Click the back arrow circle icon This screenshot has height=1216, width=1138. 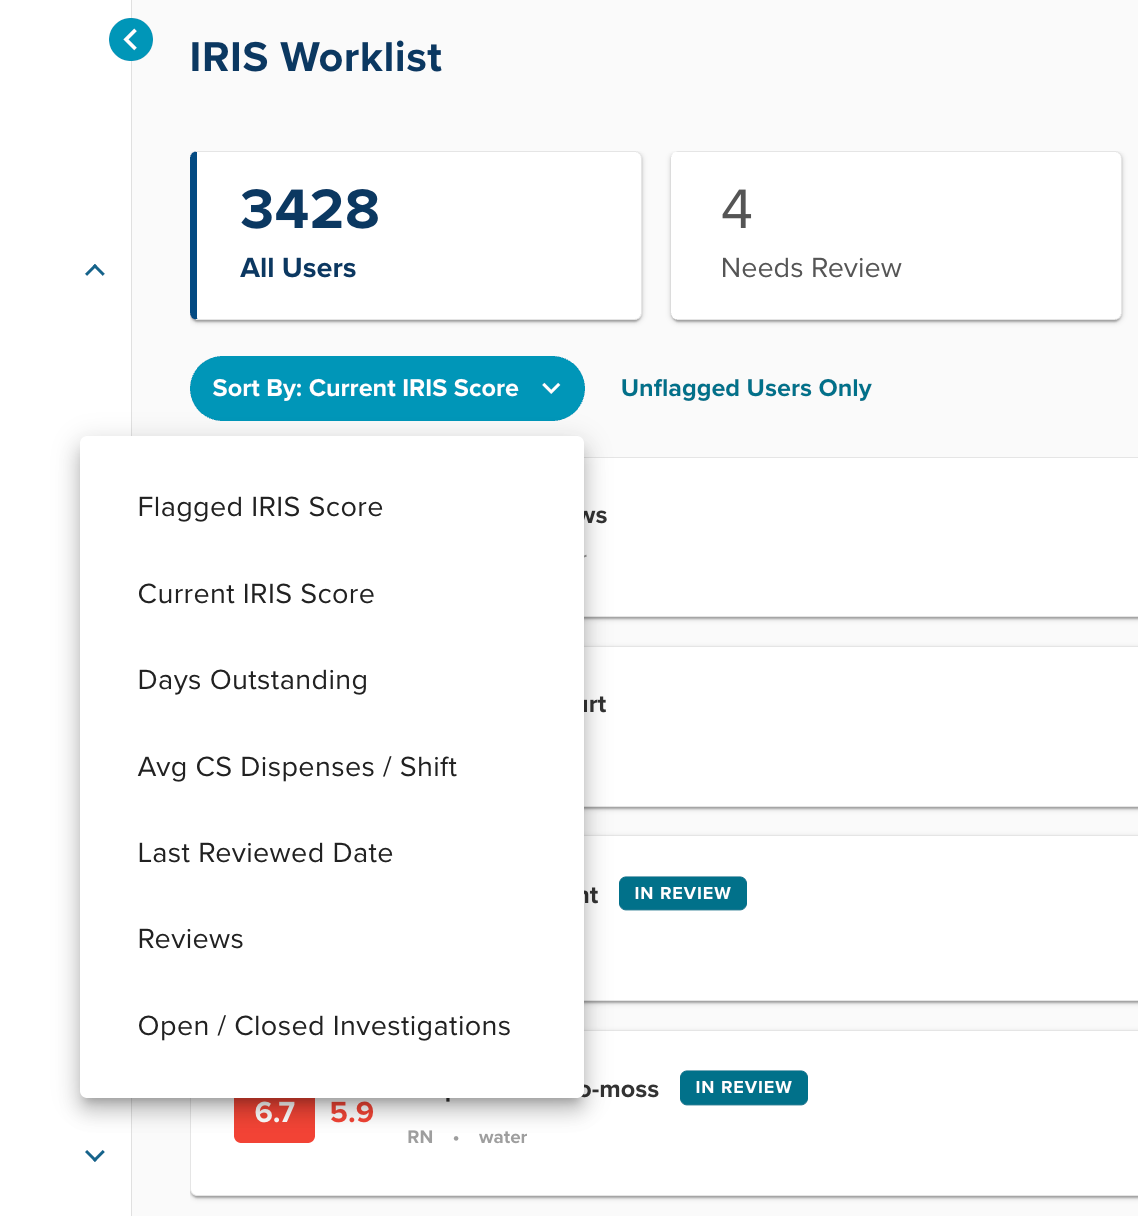(131, 40)
